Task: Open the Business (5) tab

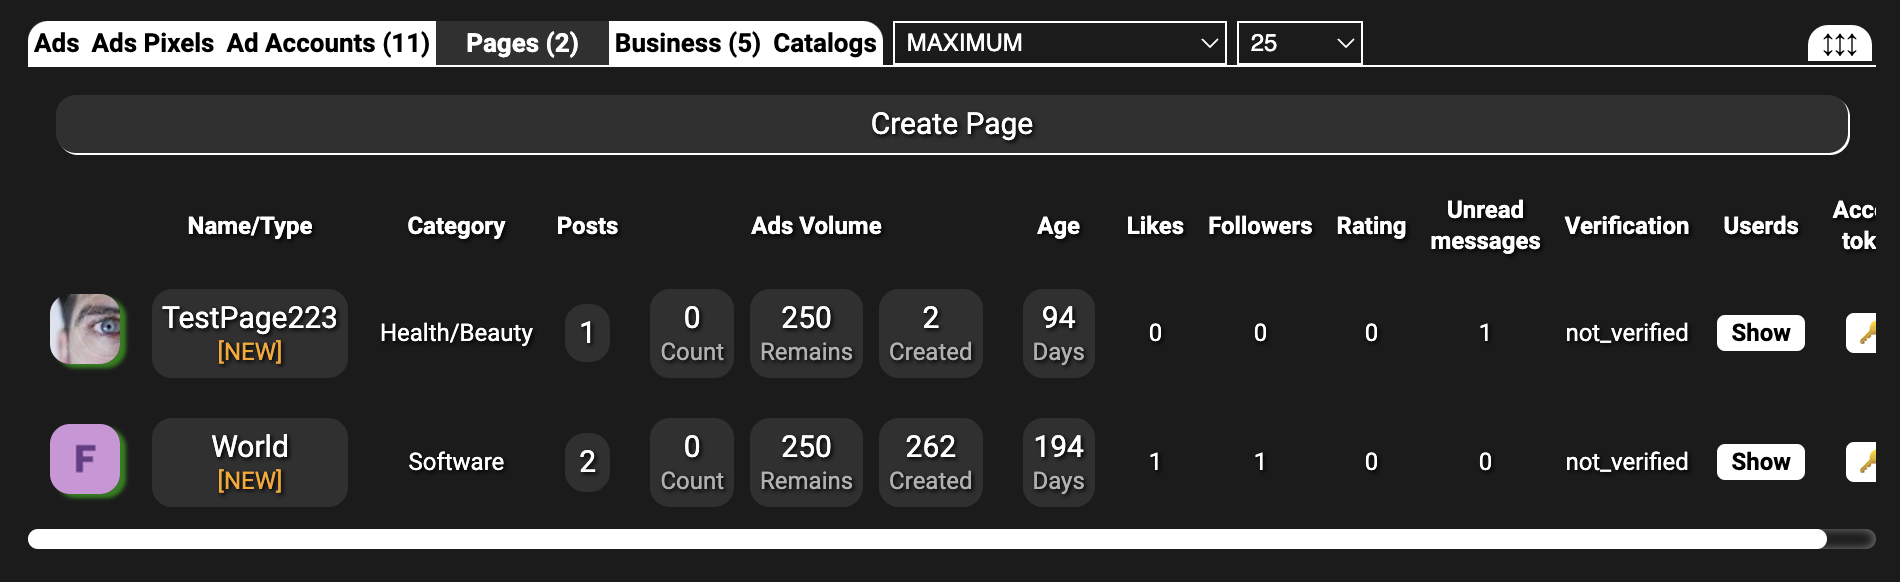Action: tap(687, 43)
